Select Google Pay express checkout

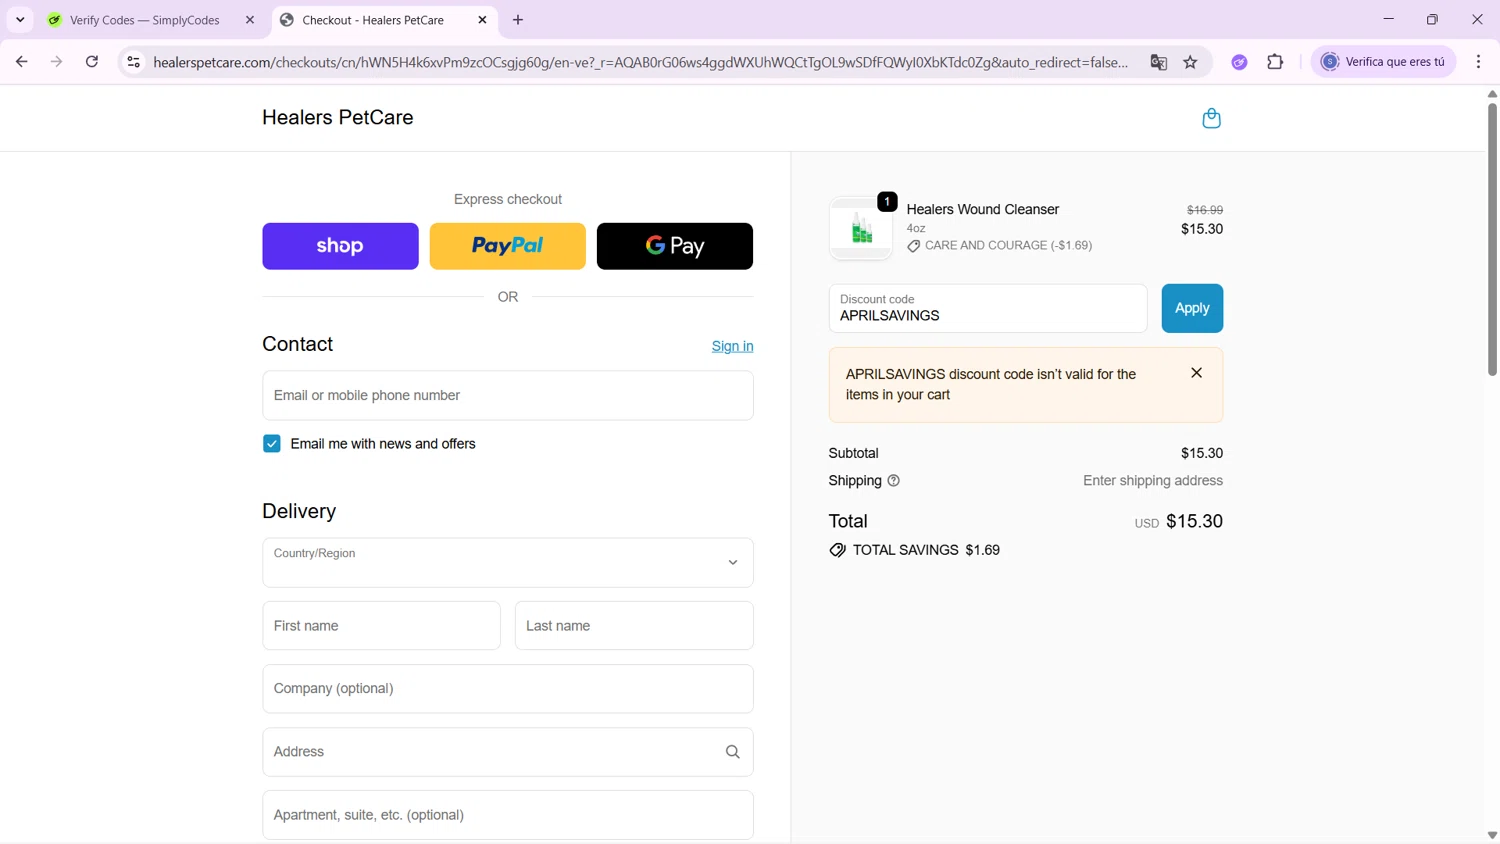[675, 246]
